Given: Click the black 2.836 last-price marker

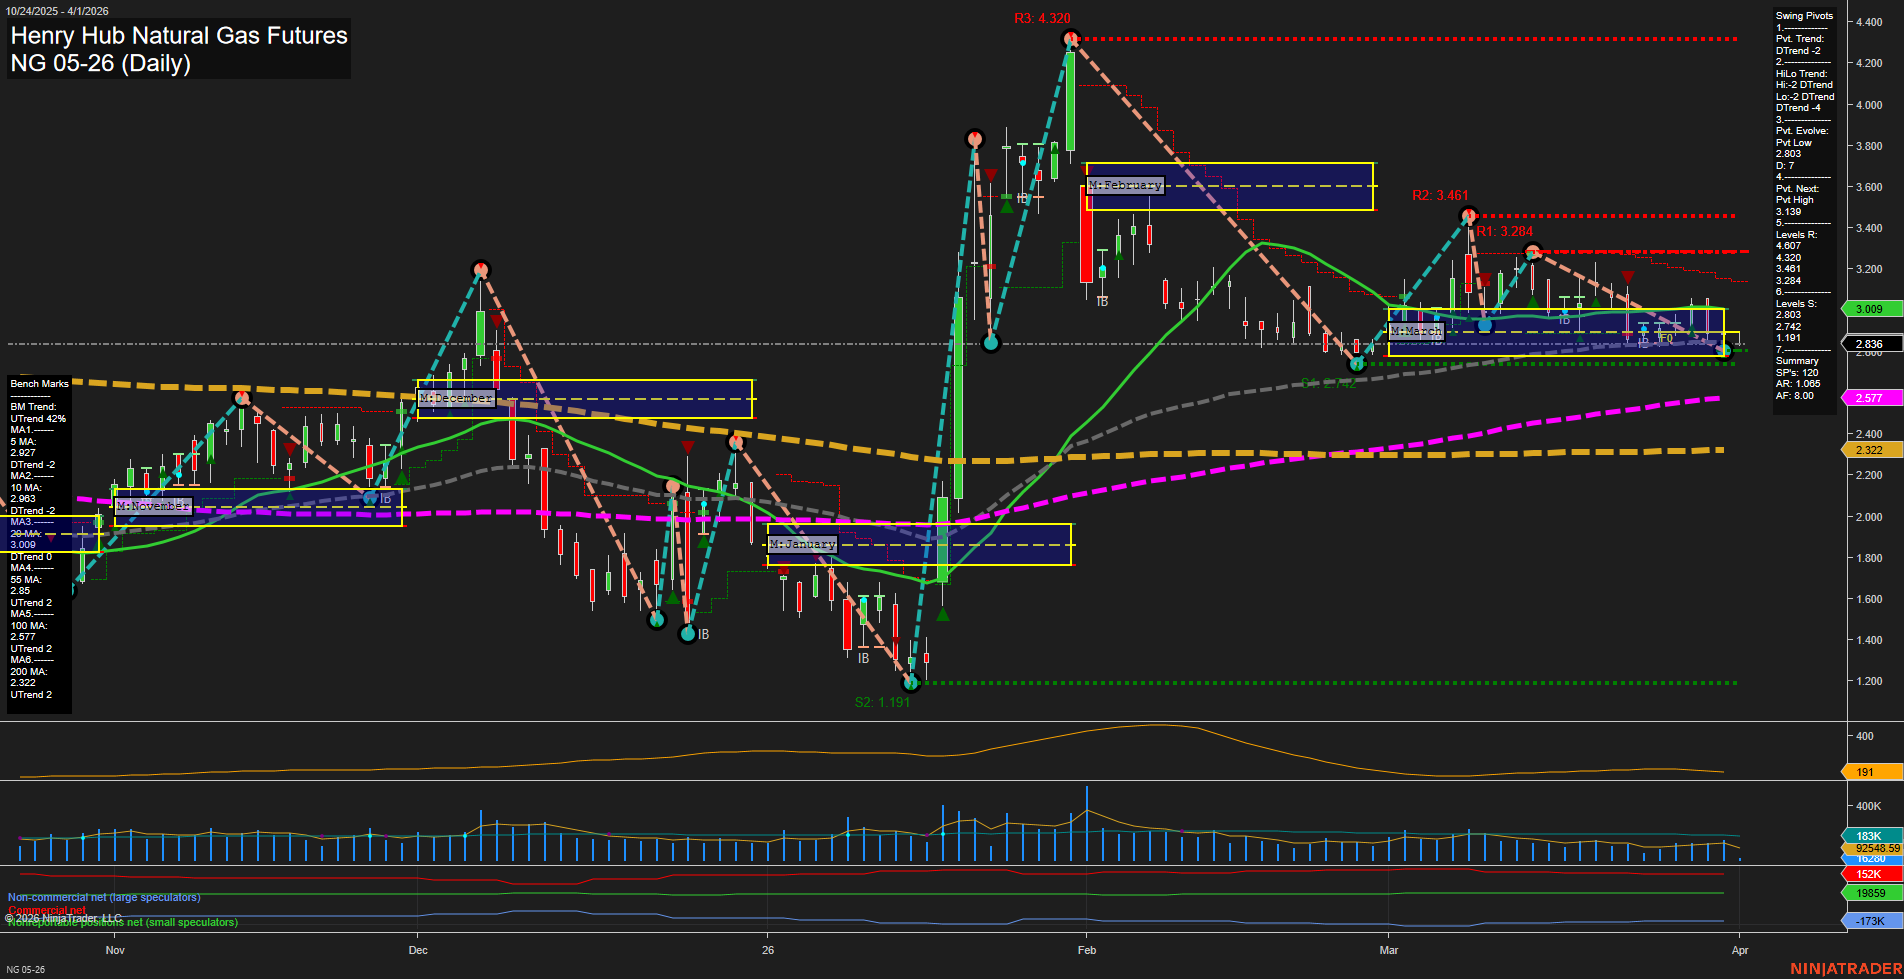Looking at the screenshot, I should (1870, 343).
